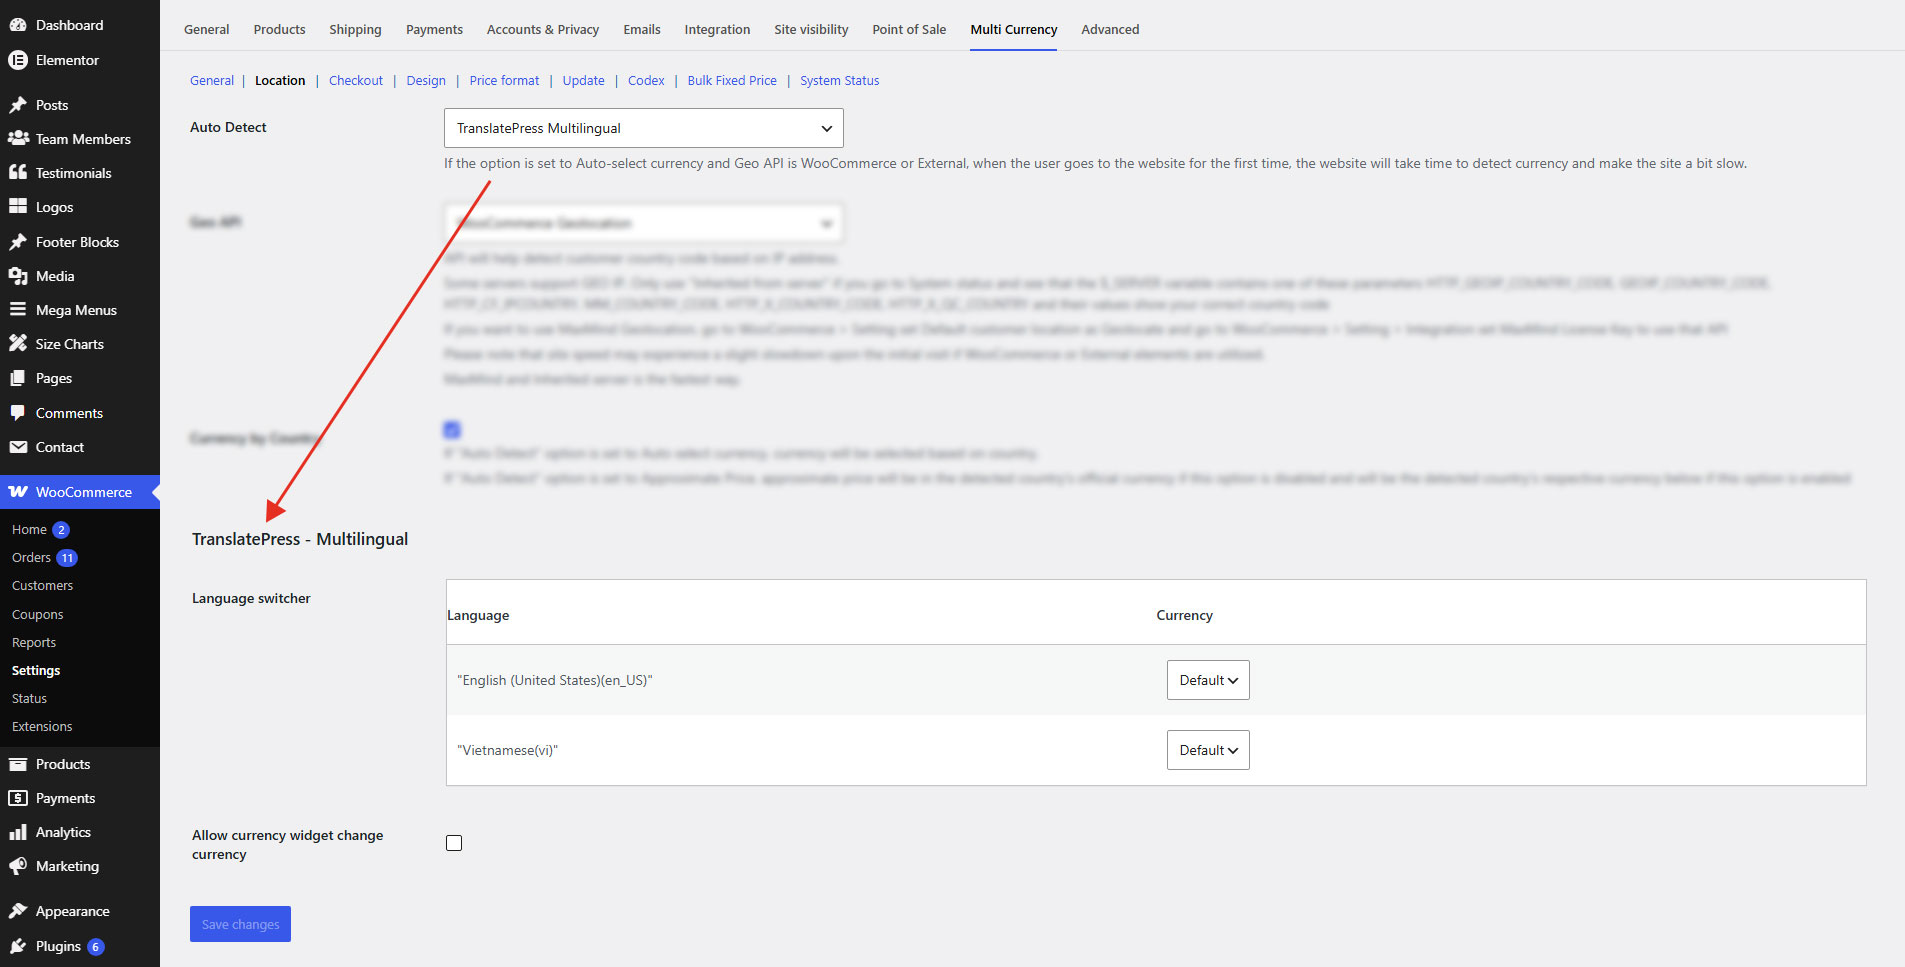The height and width of the screenshot is (967, 1905).
Task: Click the Size Charts tools icon
Action: (x=18, y=344)
